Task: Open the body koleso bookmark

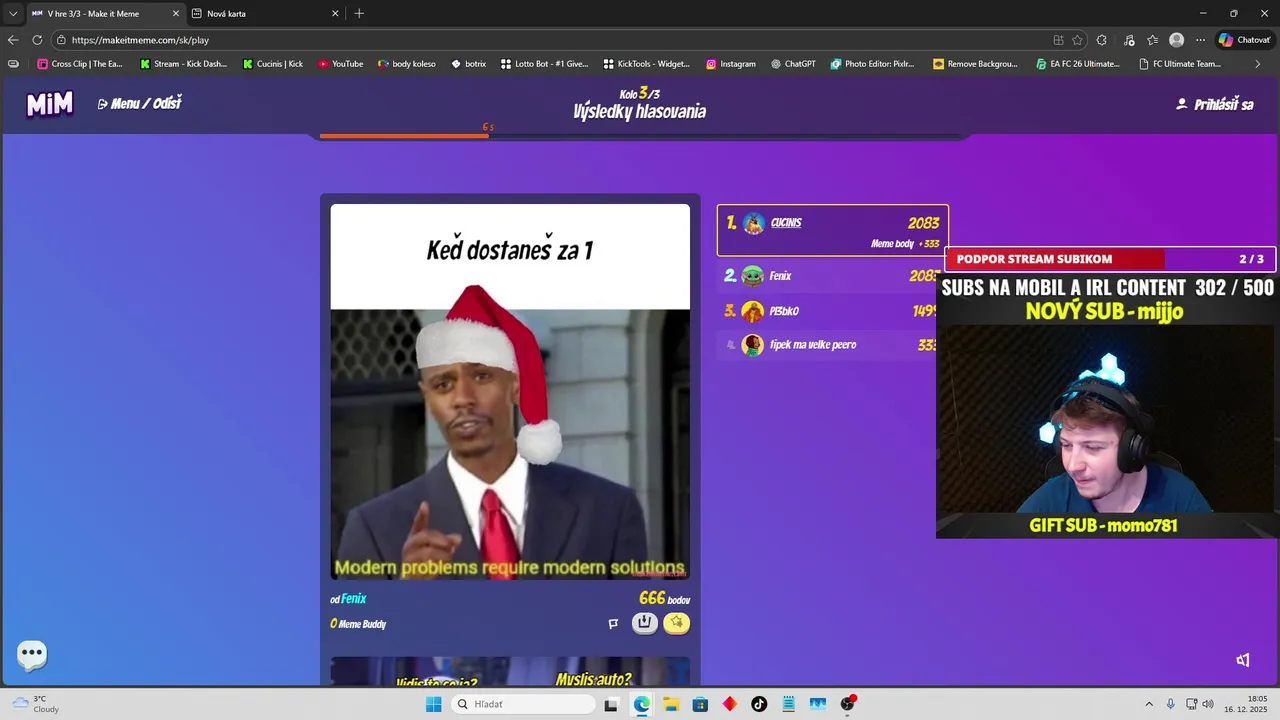Action: 407,64
